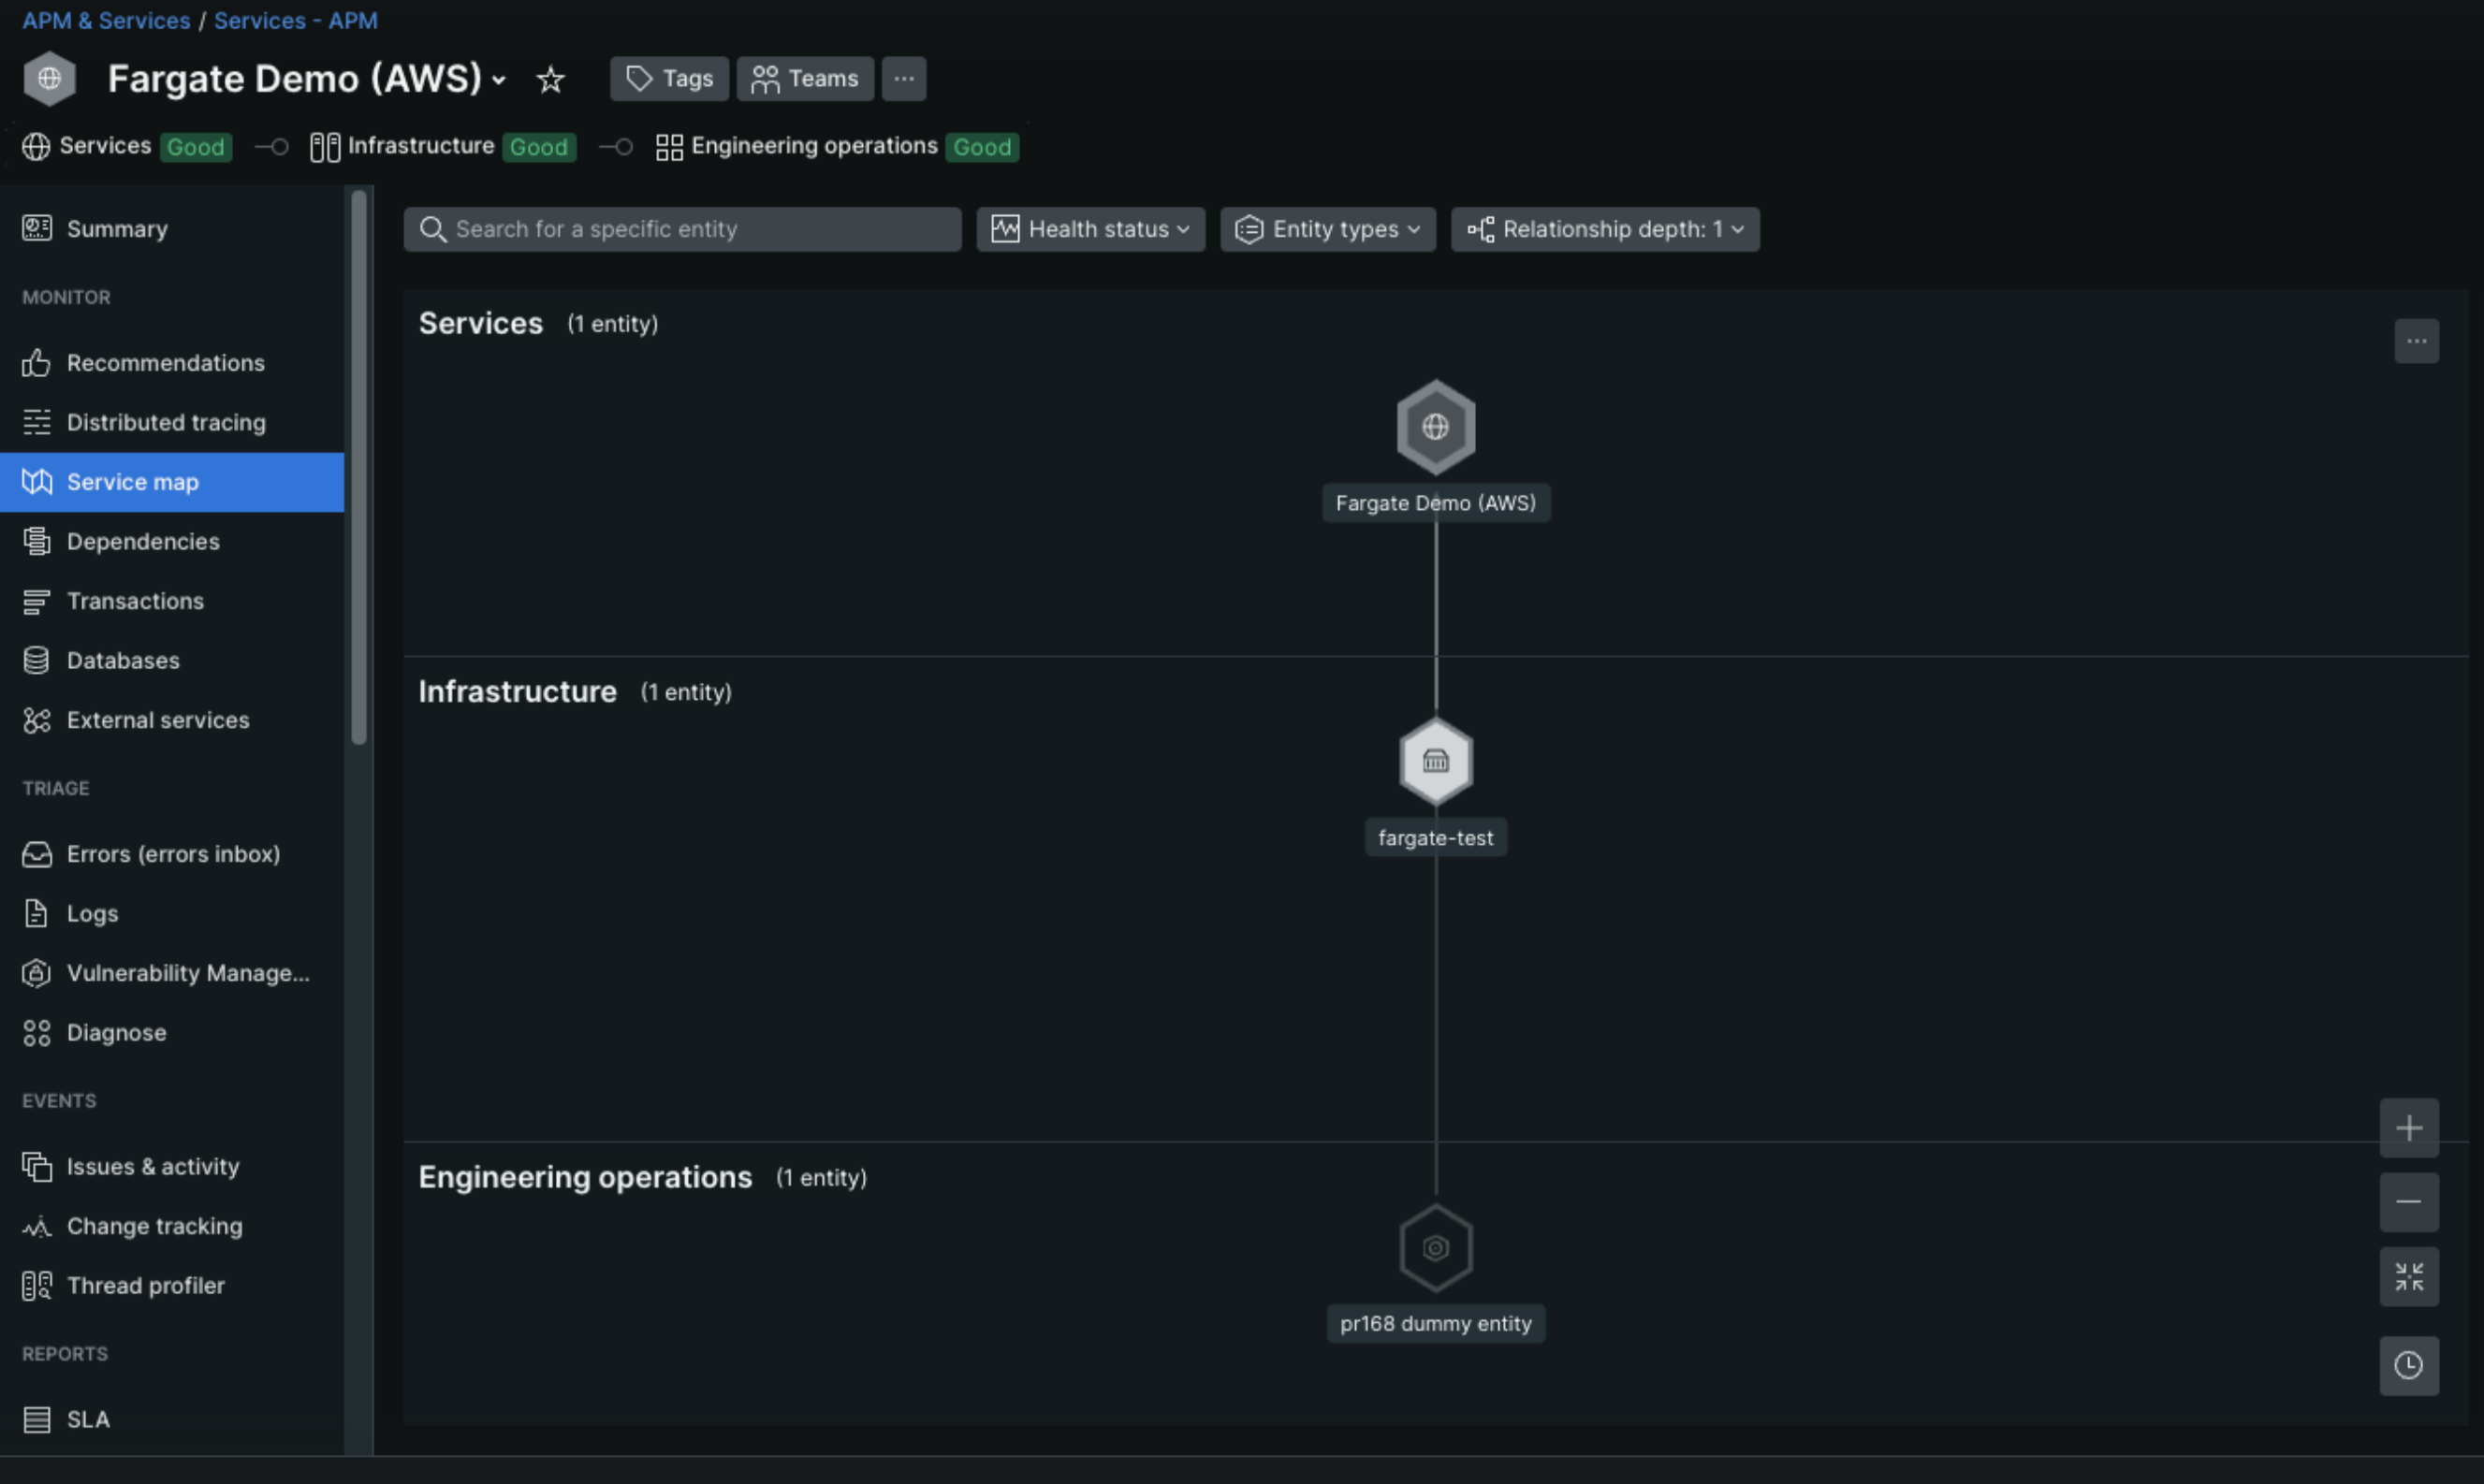Click the Tags button
The height and width of the screenshot is (1484, 2484).
[x=669, y=79]
